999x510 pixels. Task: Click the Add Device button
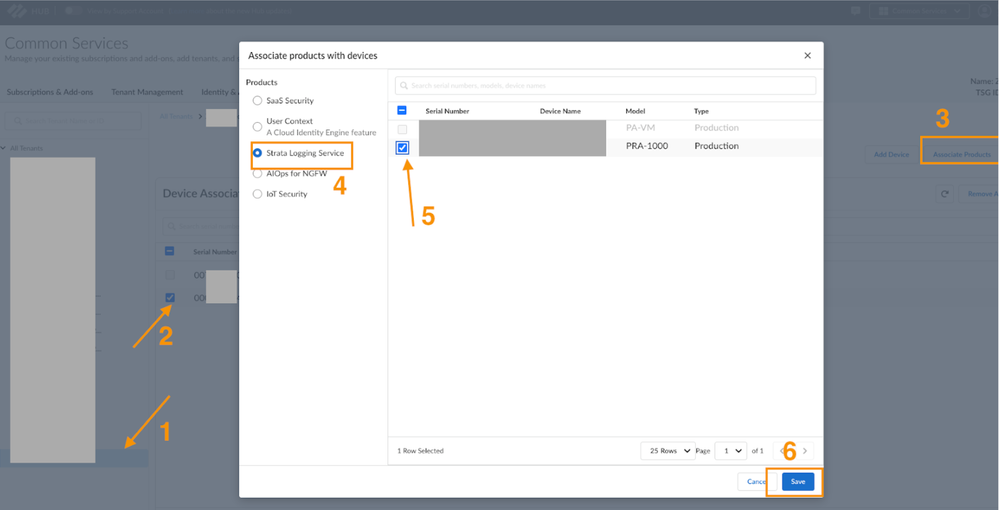click(x=891, y=155)
